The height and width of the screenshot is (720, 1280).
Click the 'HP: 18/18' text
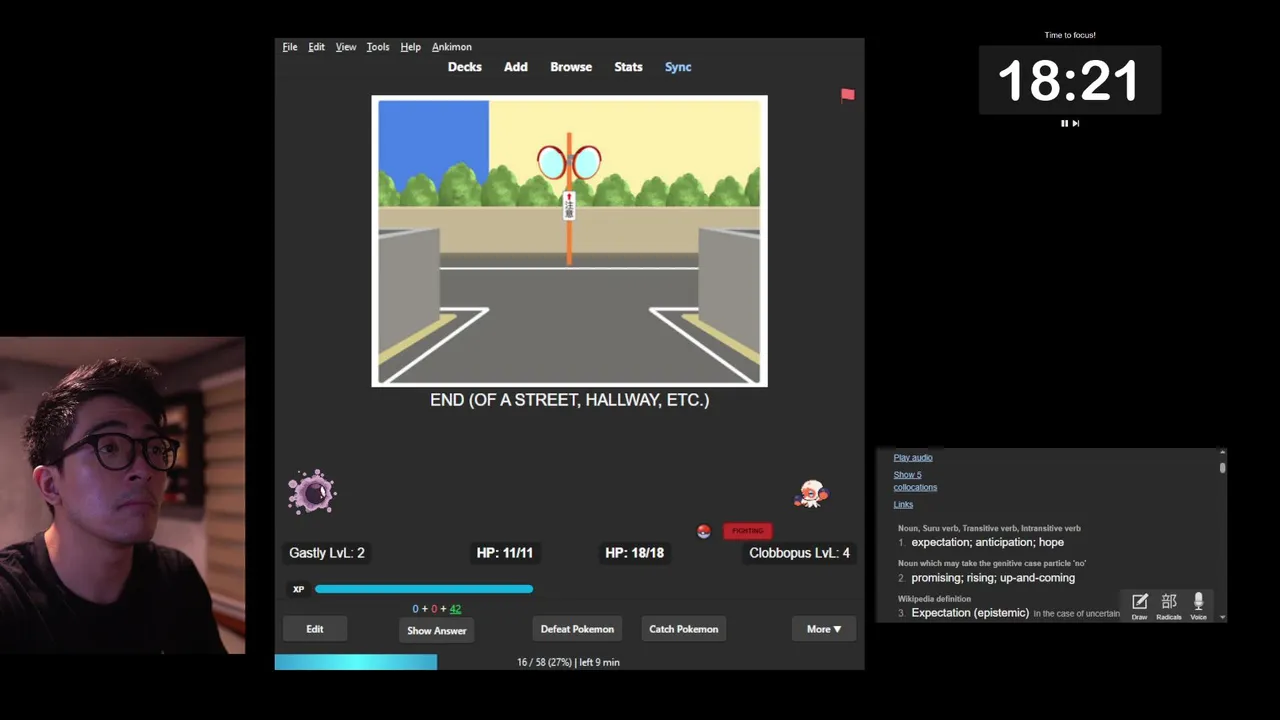pos(634,553)
